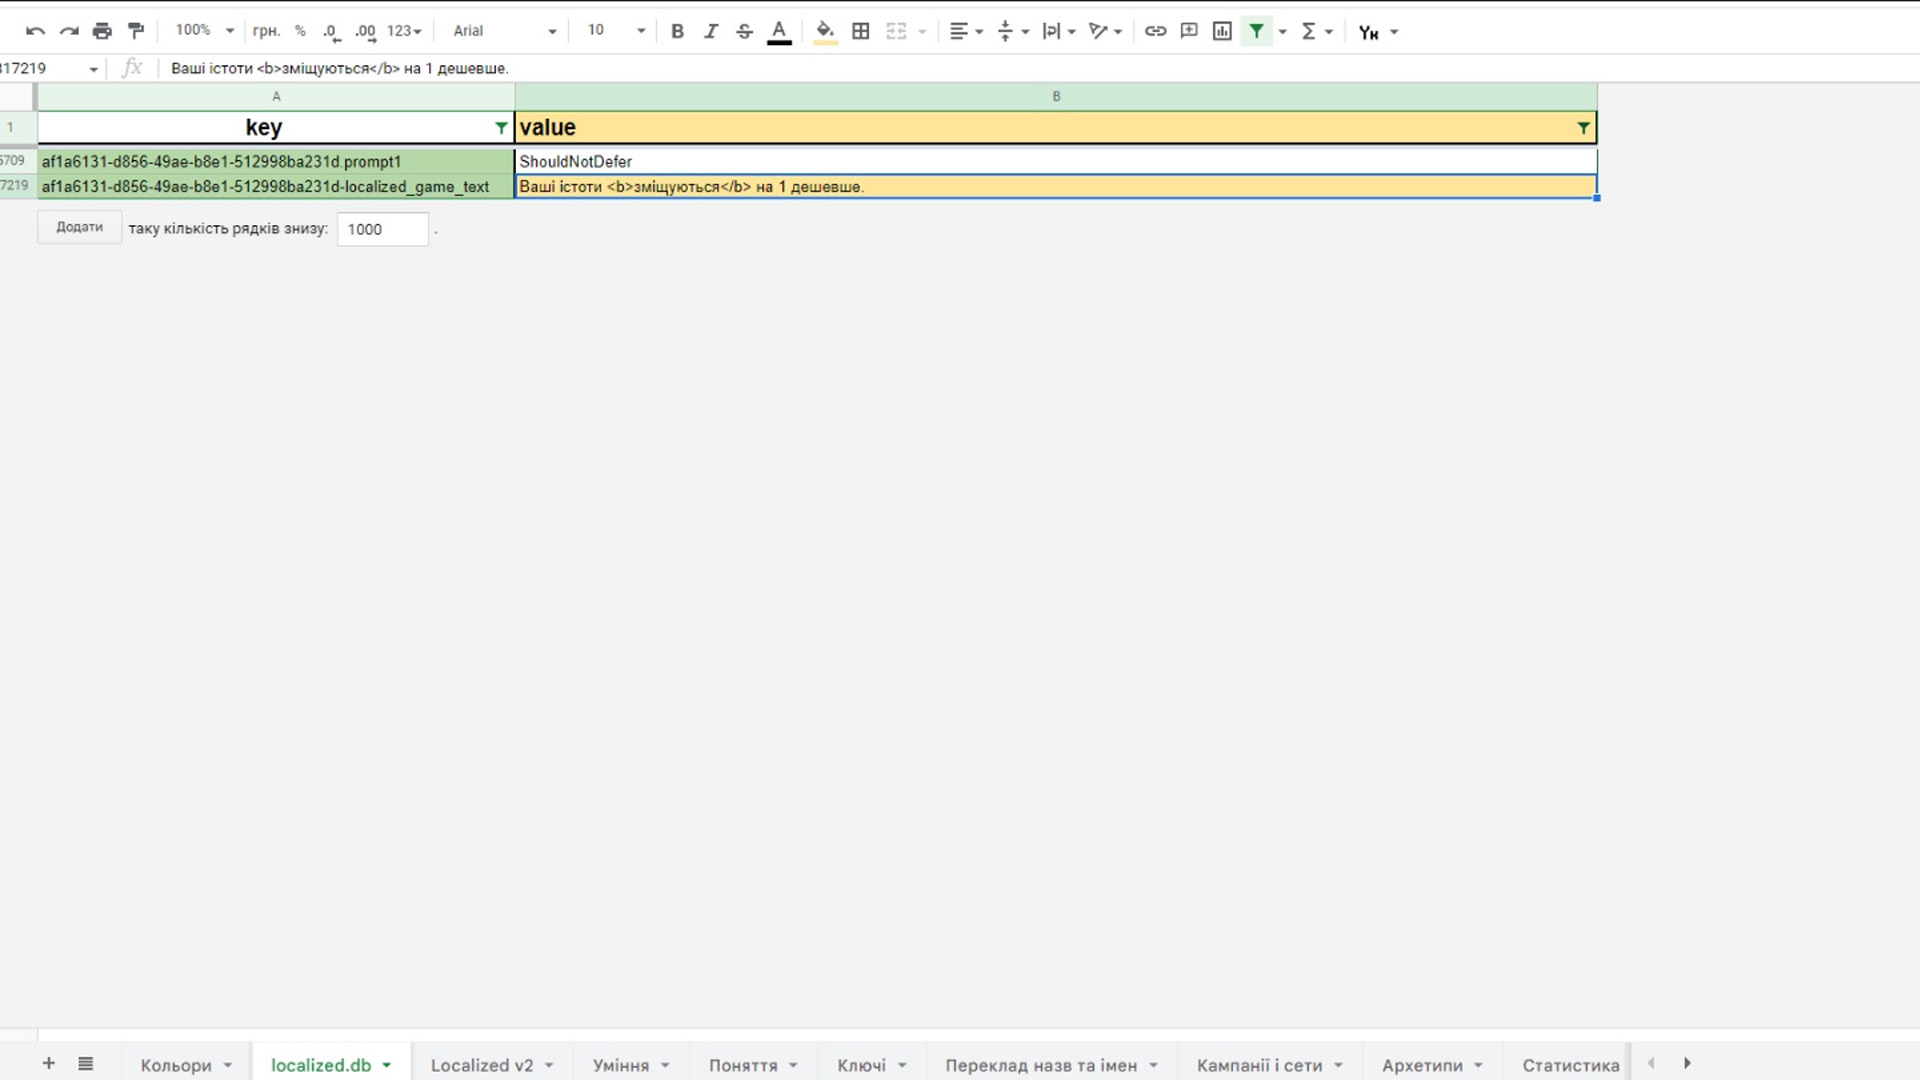Click the Додати button
The image size is (1920, 1080).
[80, 228]
